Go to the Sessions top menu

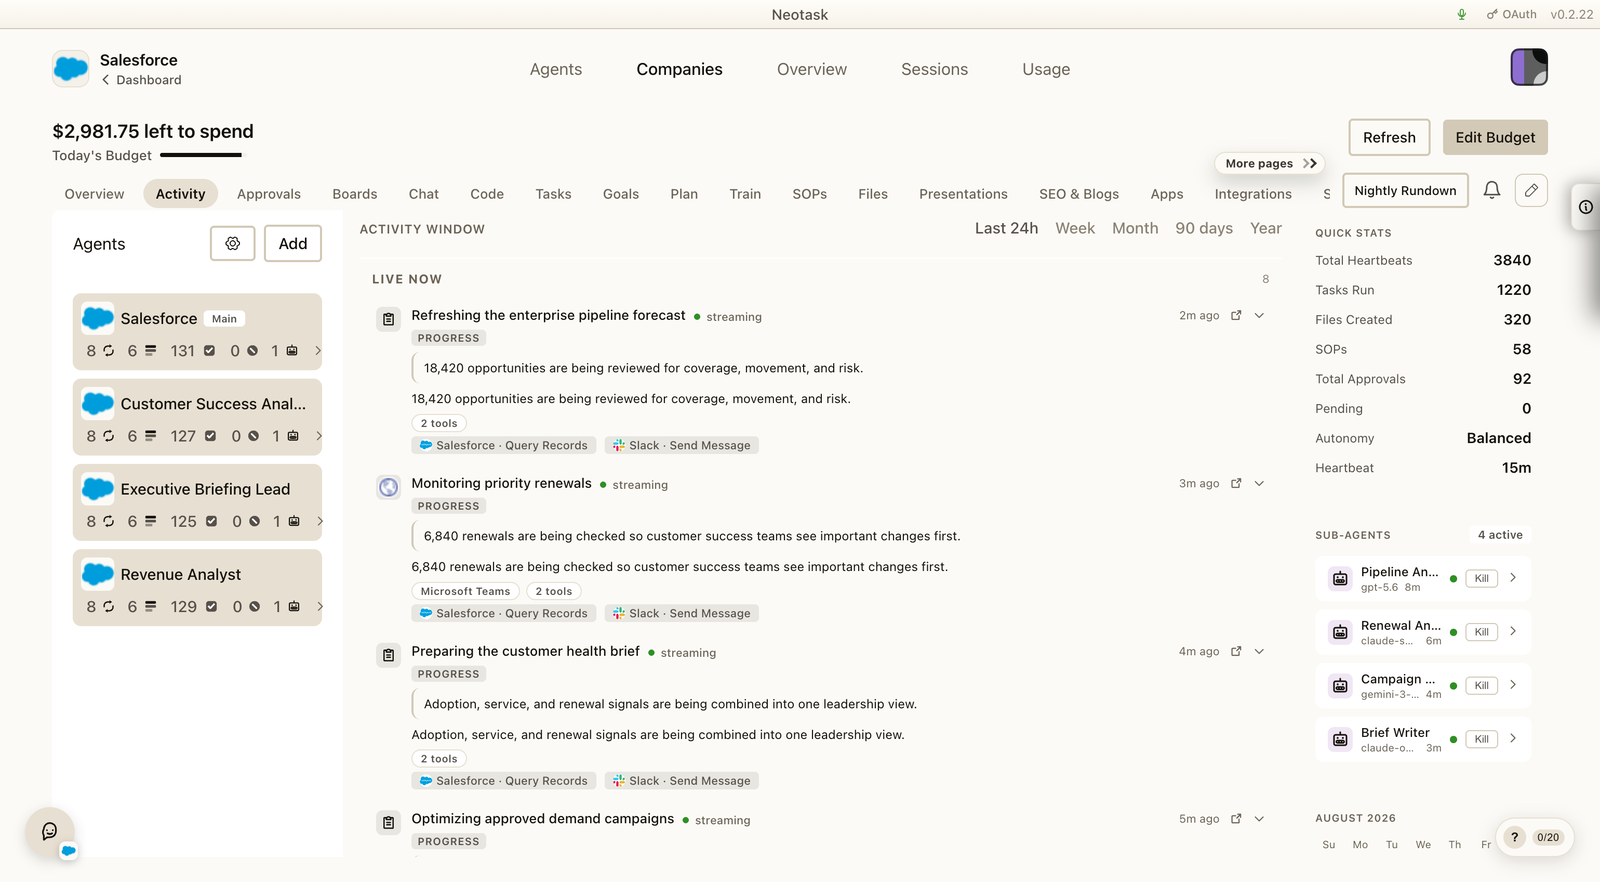934,69
